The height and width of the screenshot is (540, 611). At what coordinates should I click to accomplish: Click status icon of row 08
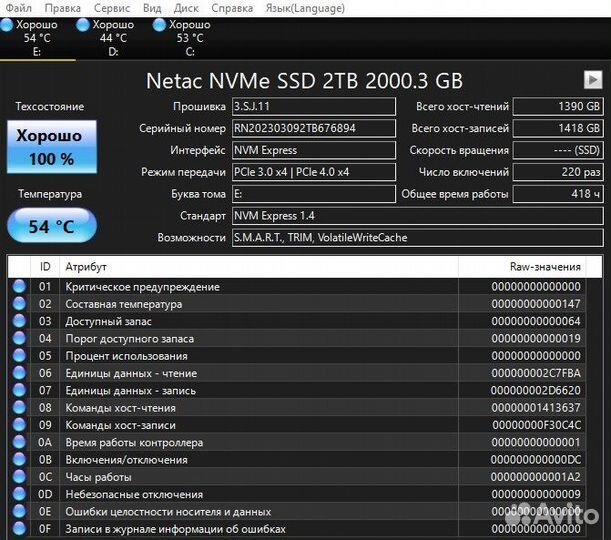[19, 408]
